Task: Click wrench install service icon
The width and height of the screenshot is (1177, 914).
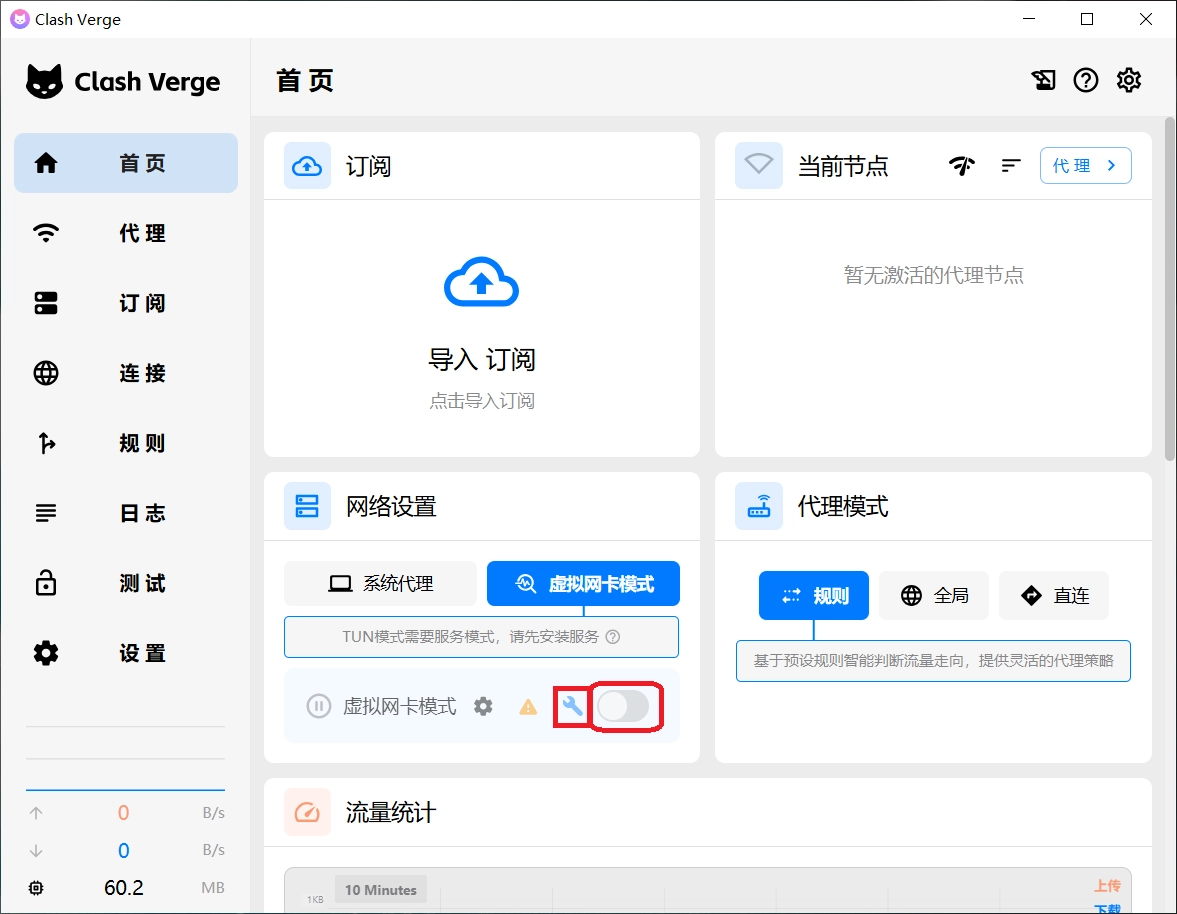Action: [572, 706]
